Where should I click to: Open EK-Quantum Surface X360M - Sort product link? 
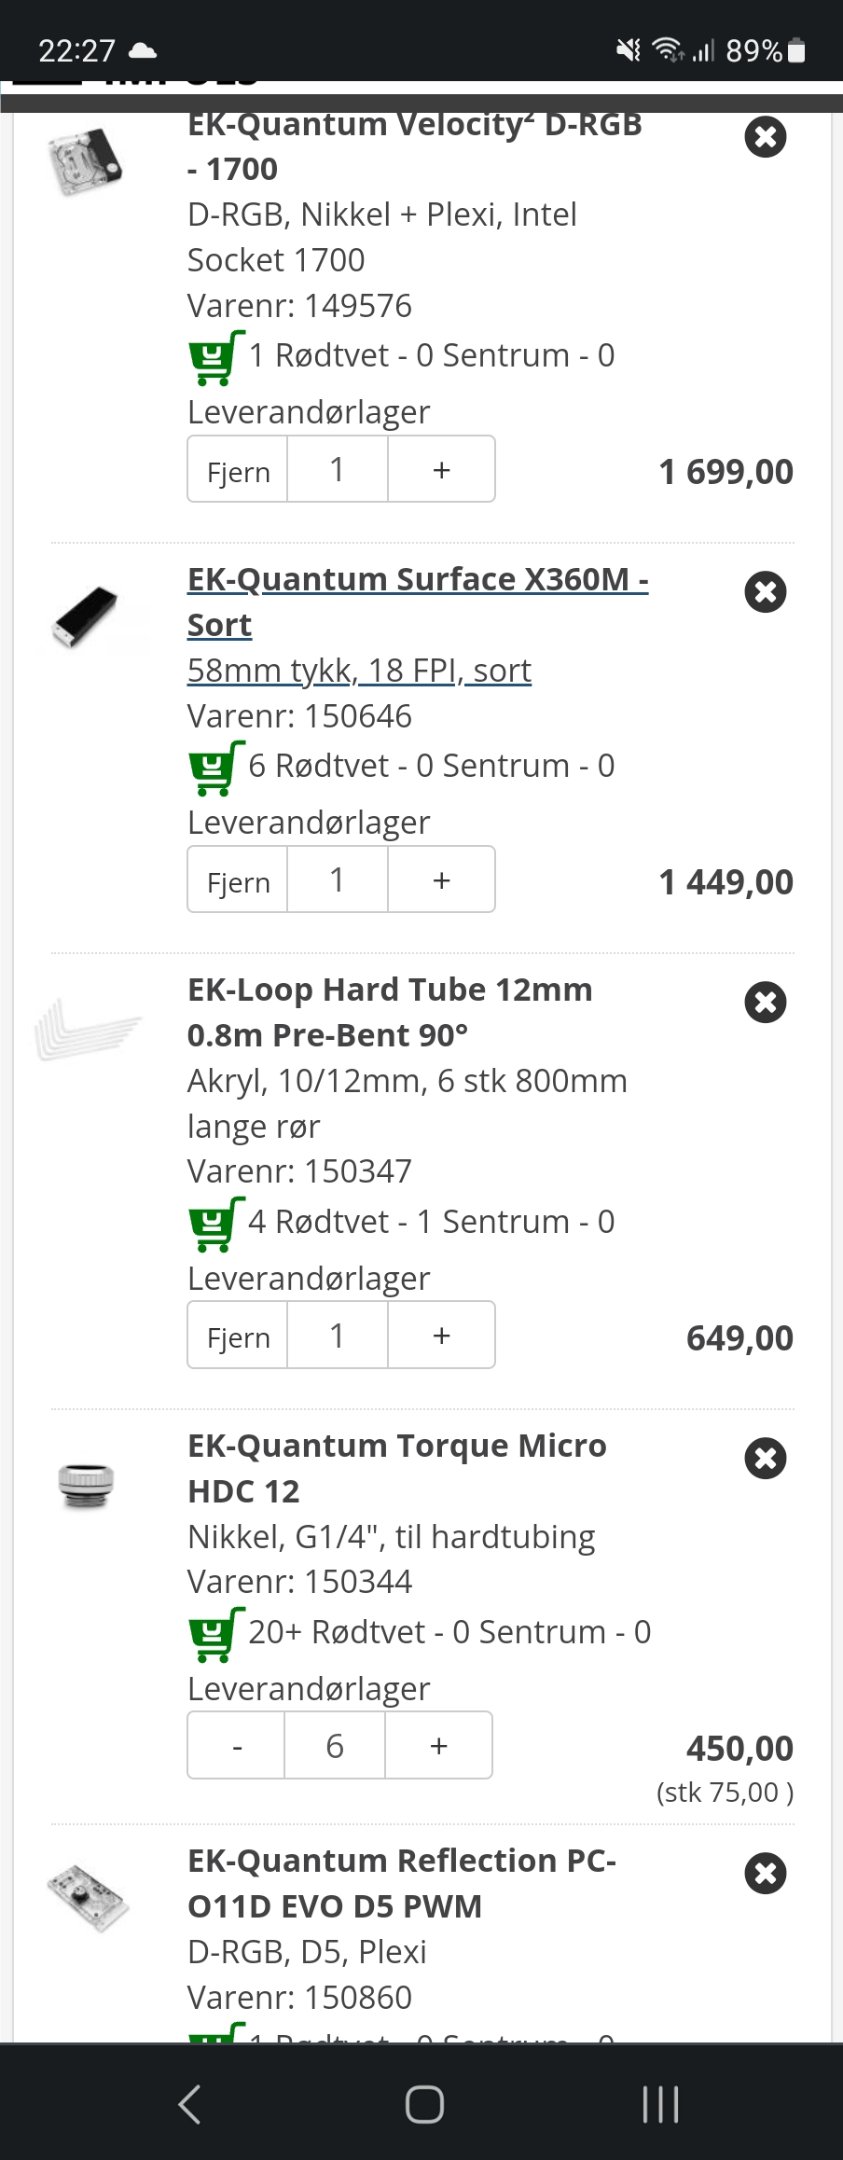417,601
